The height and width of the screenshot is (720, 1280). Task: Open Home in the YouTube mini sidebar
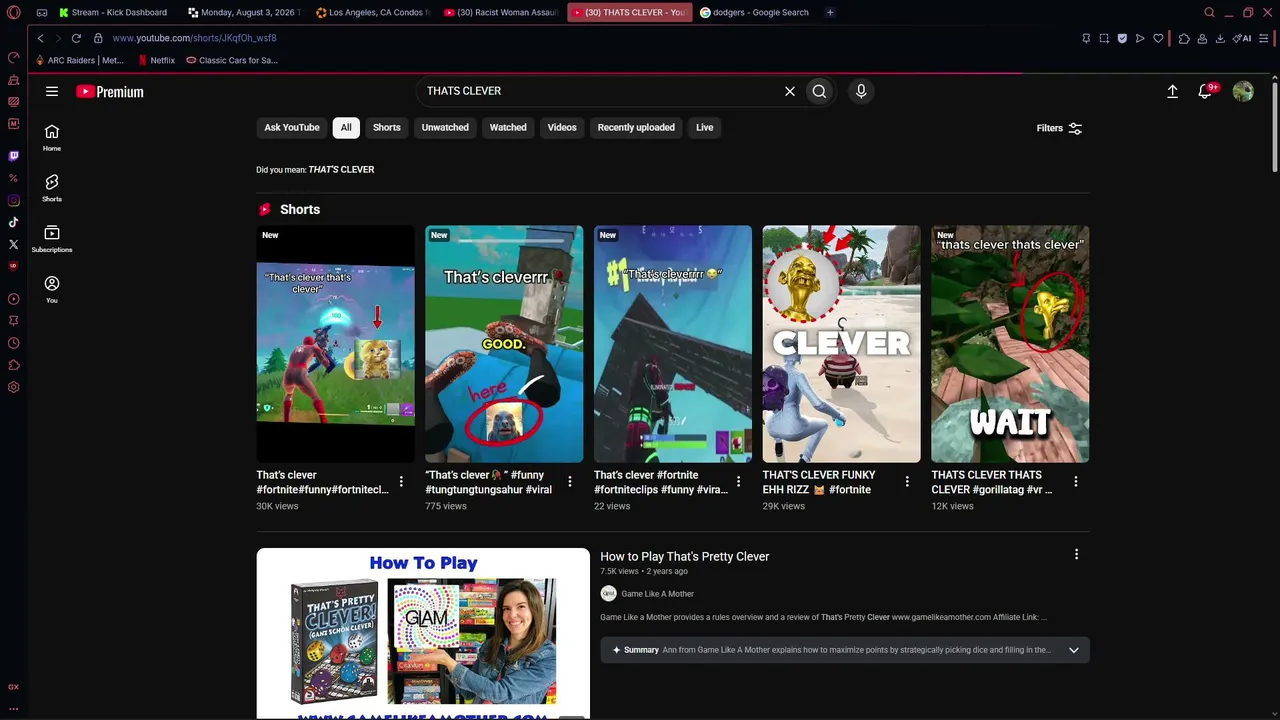point(52,137)
